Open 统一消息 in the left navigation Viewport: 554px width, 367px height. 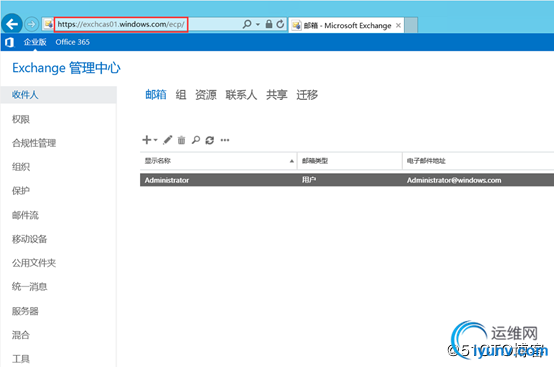pos(29,286)
